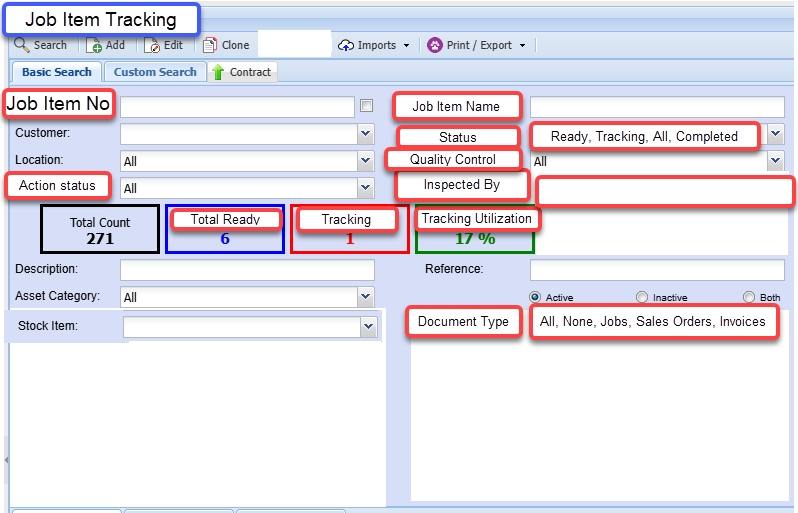Click the Tracking Utilization 17 % box
Image resolution: width=798 pixels, height=513 pixels.
[x=475, y=229]
